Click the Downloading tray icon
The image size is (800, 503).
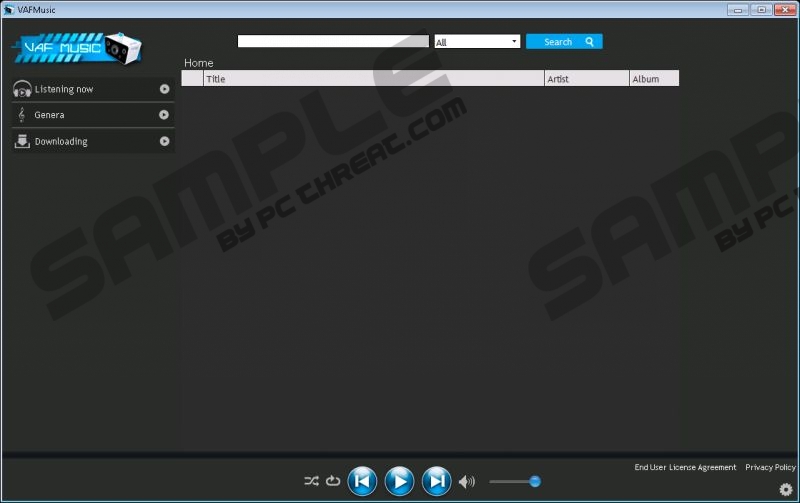pos(22,141)
